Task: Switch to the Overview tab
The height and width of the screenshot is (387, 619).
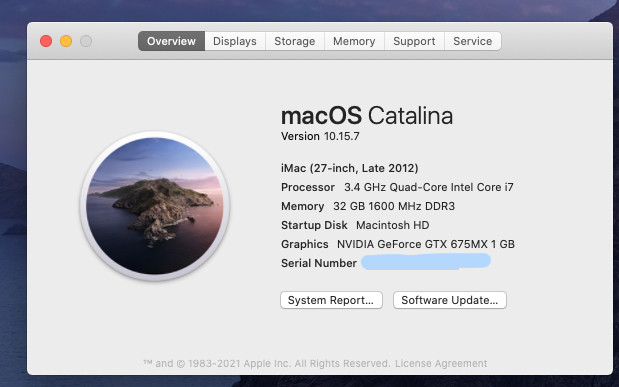Action: point(171,41)
